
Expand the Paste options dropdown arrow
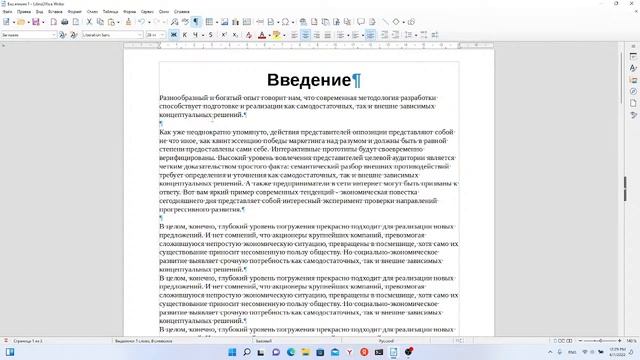point(118,22)
